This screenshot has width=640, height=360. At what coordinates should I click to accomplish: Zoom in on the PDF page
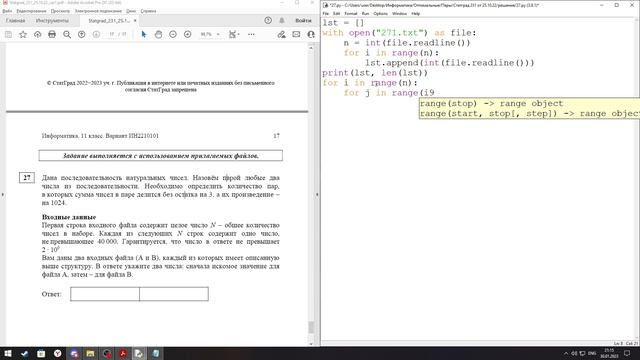pyautogui.click(x=188, y=35)
